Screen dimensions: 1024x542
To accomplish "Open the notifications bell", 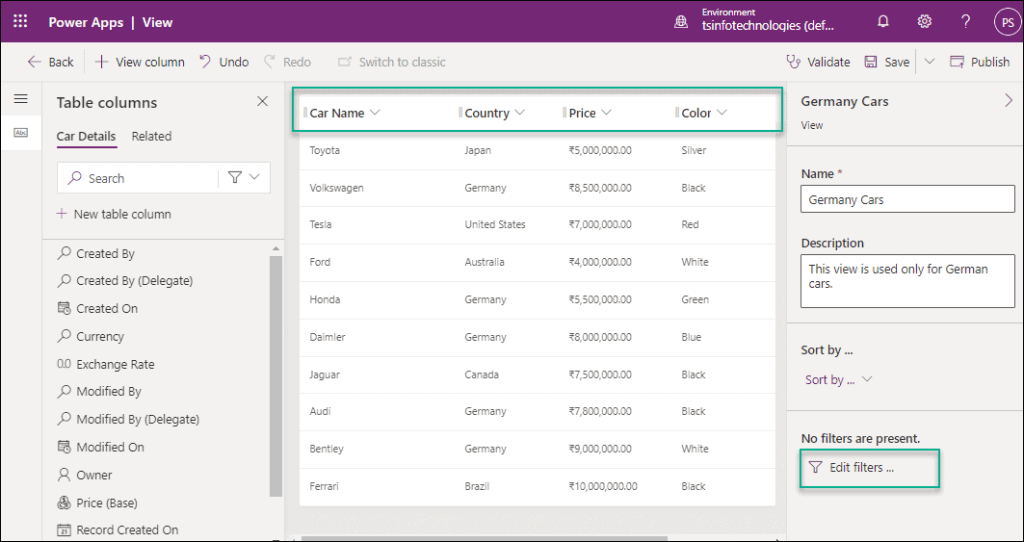I will coord(883,22).
